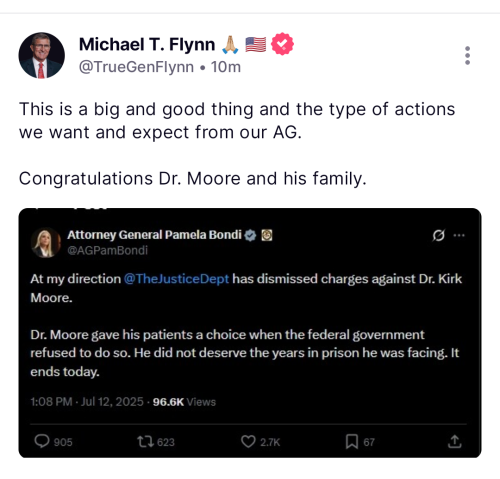Open the embedded tweet's ellipsis menu
Screen dimensions: 500x479
coord(459,235)
